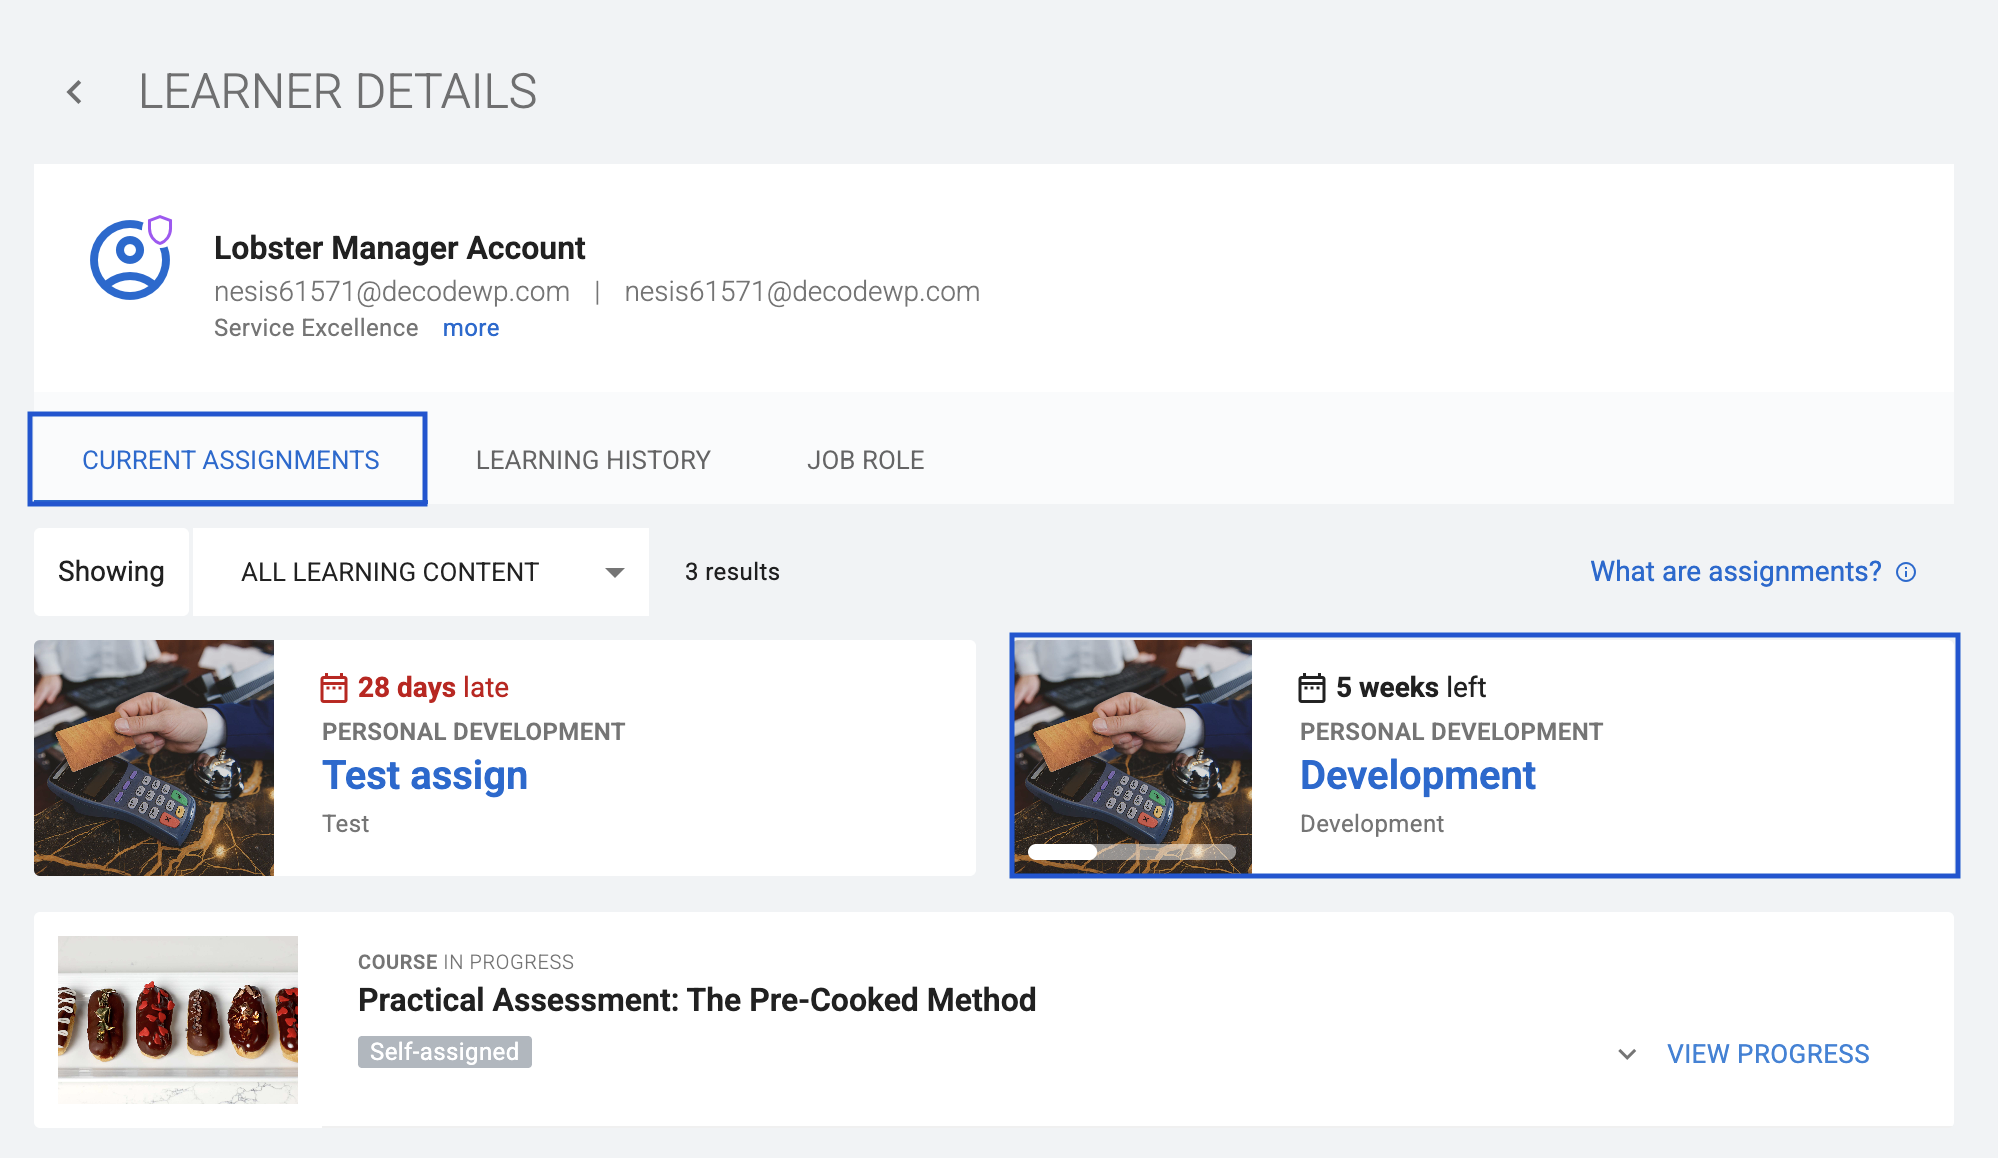Click the info icon next to assignments help
The height and width of the screenshot is (1158, 1998).
[1906, 572]
